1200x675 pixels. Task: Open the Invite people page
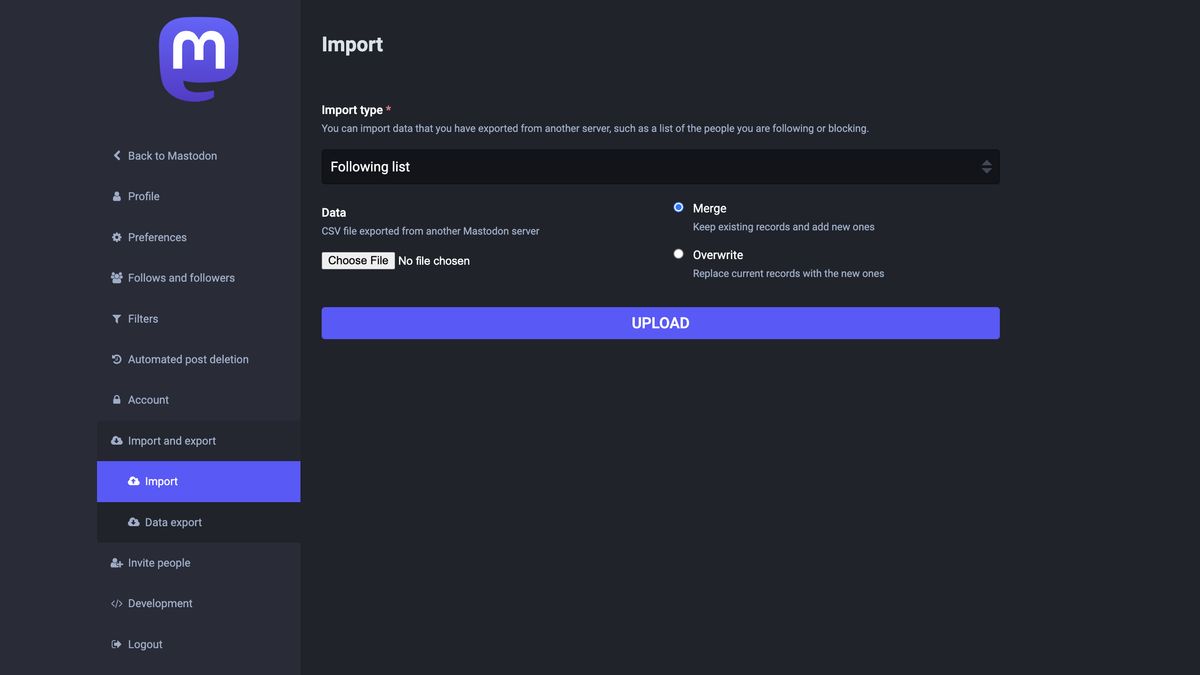(158, 562)
